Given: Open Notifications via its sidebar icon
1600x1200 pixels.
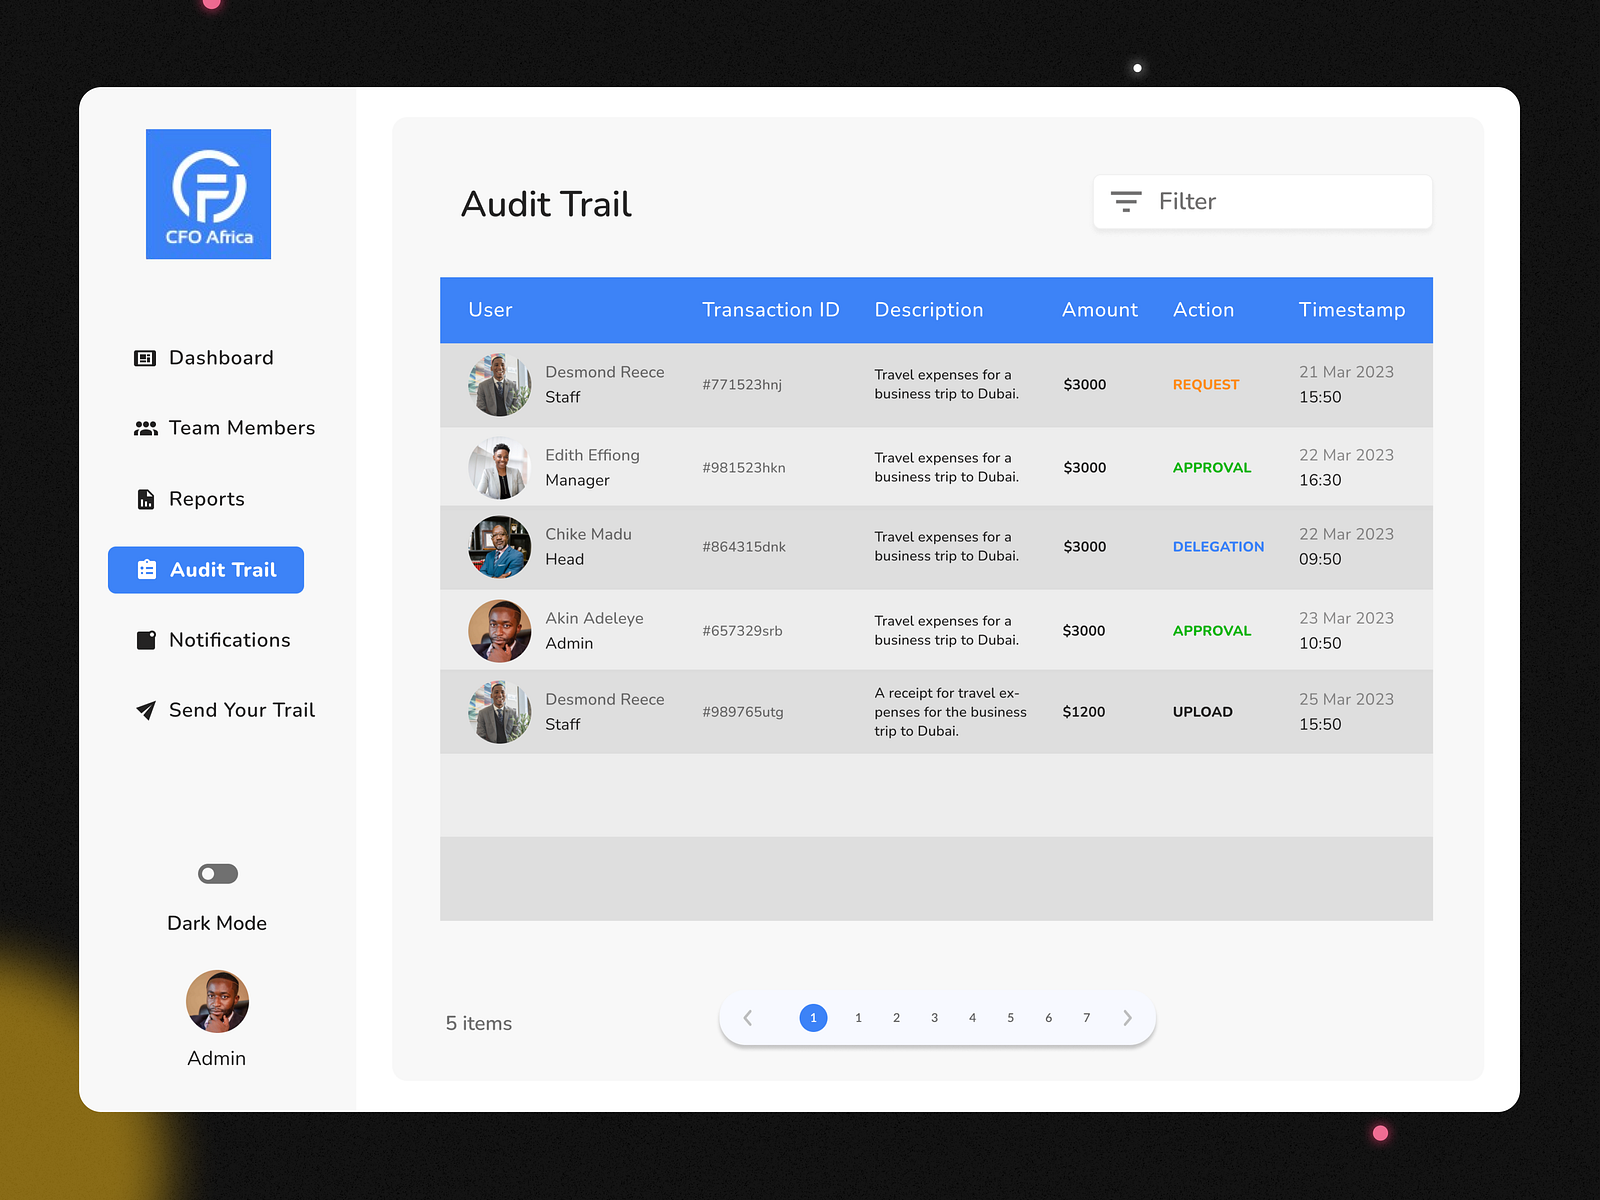Looking at the screenshot, I should pos(144,640).
